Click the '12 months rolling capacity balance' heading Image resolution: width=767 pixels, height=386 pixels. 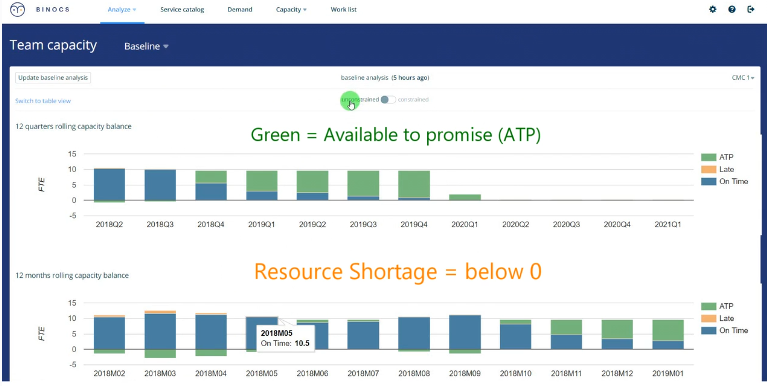[x=72, y=275]
